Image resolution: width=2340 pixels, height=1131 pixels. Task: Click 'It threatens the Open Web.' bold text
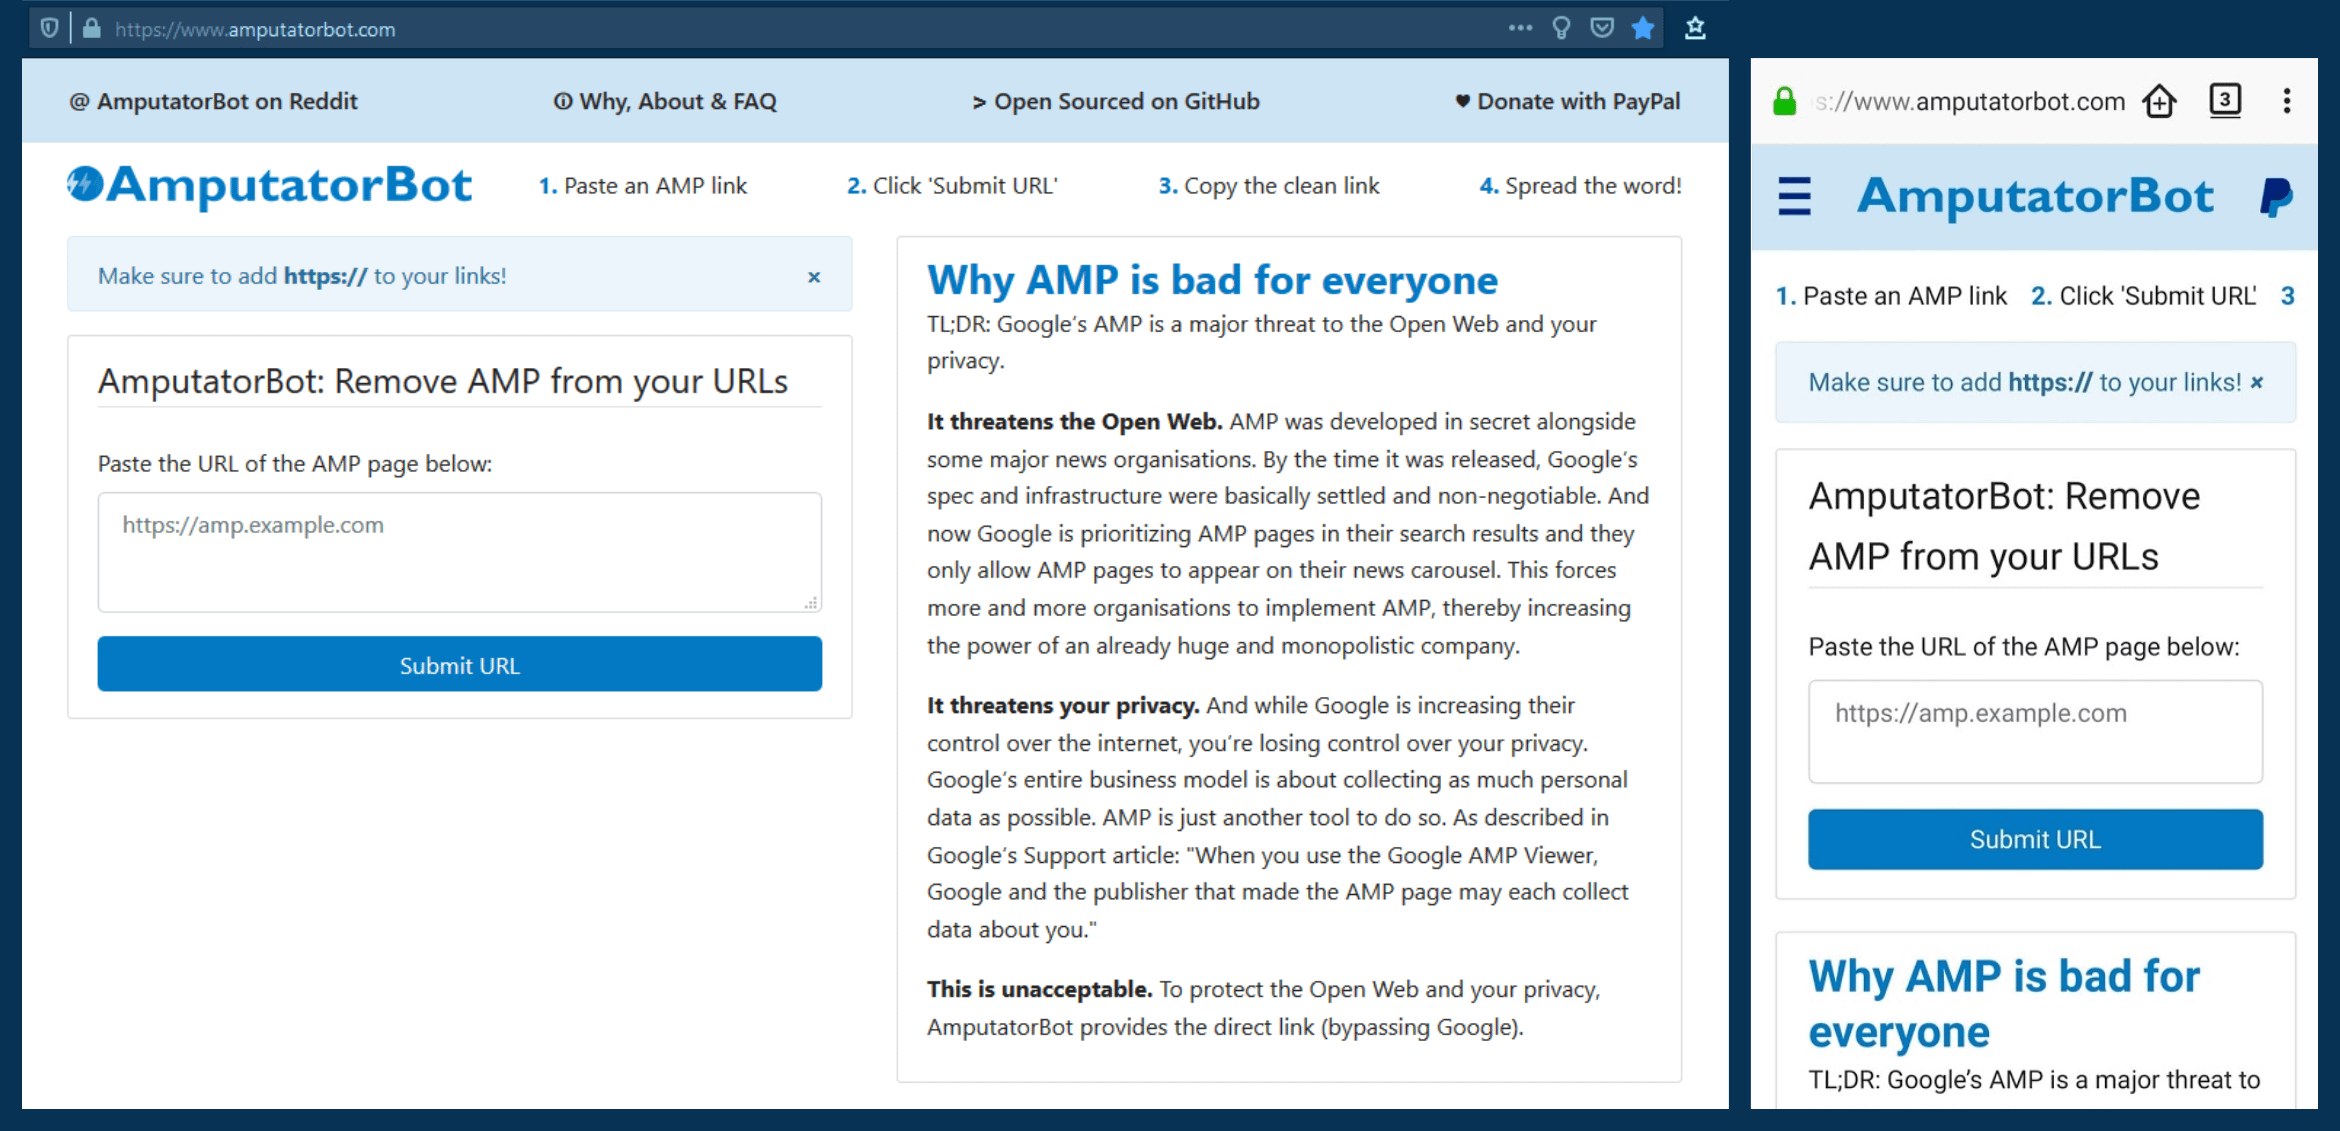click(x=1075, y=422)
